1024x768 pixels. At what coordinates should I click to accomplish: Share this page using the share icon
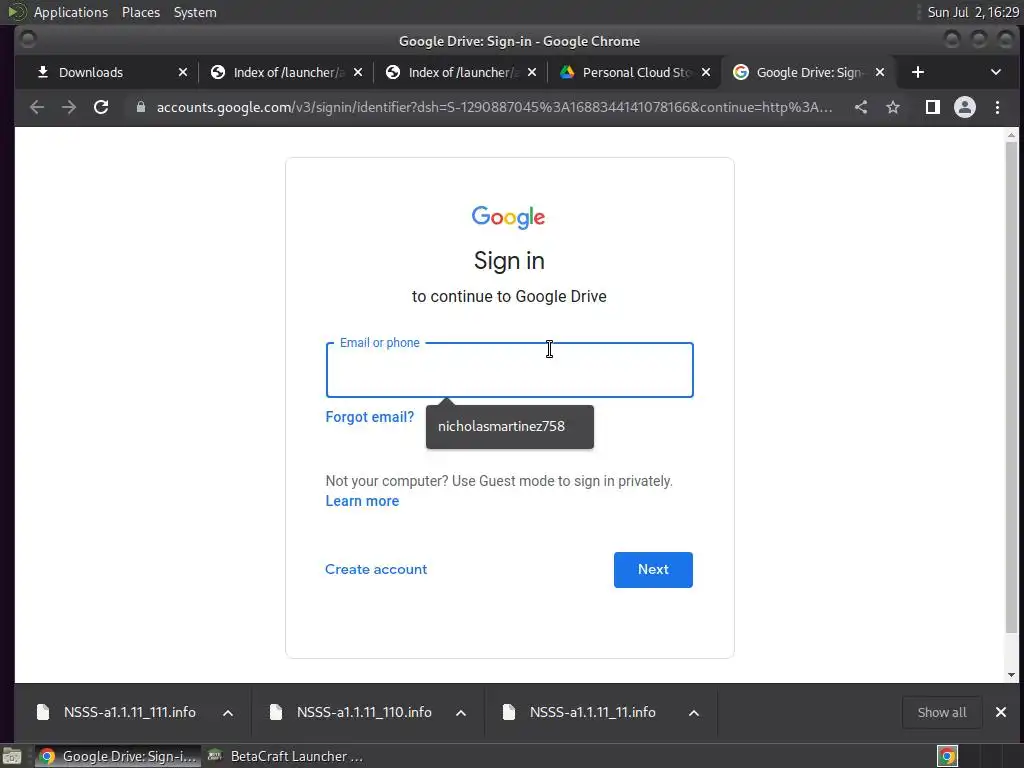click(861, 107)
